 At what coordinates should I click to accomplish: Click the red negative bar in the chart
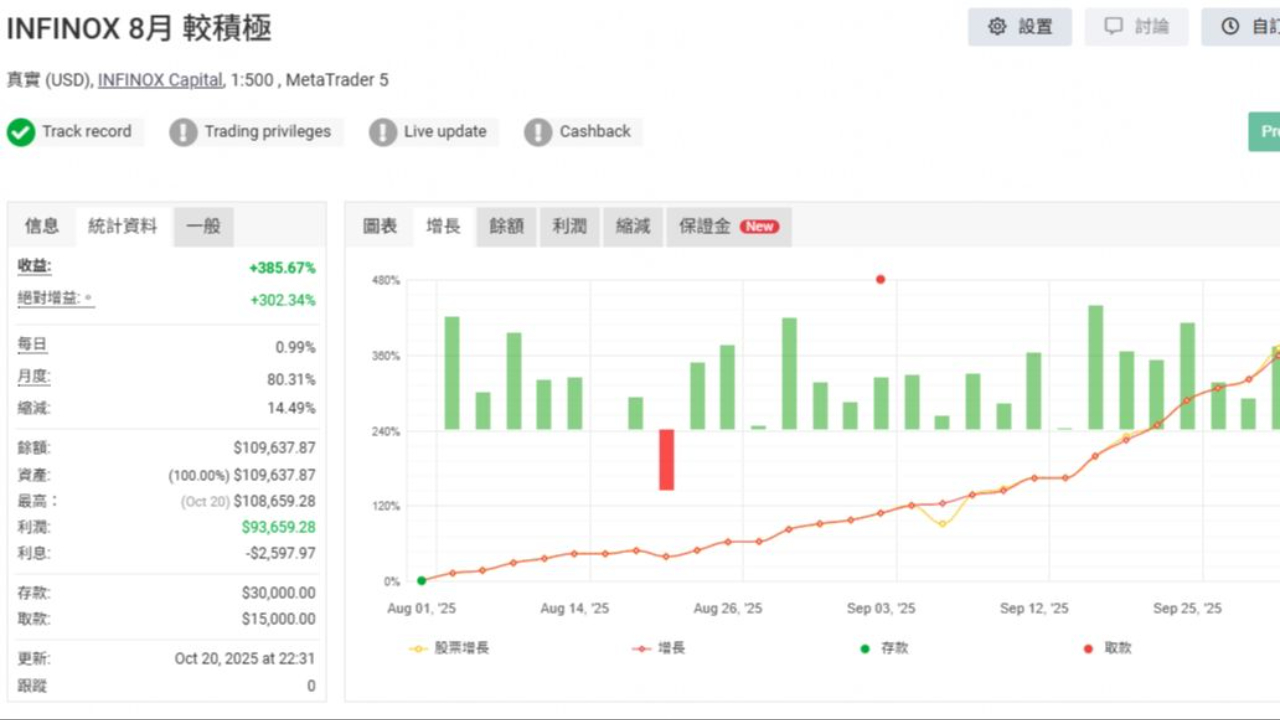pyautogui.click(x=666, y=460)
